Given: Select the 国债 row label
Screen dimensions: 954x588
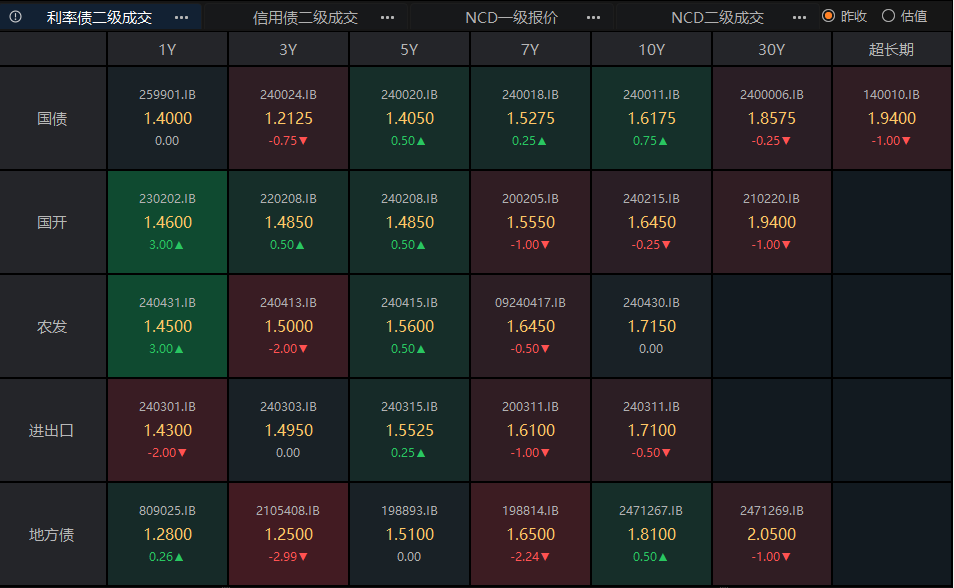Looking at the screenshot, I should click(52, 118).
